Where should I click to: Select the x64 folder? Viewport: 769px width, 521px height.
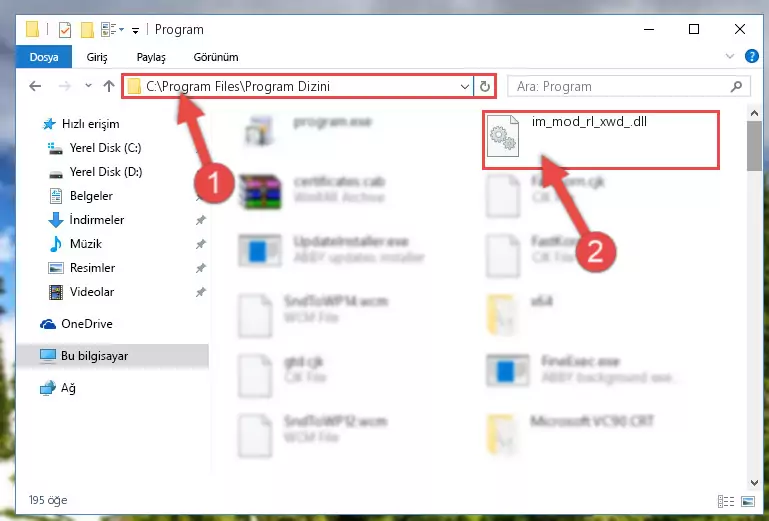[520, 315]
